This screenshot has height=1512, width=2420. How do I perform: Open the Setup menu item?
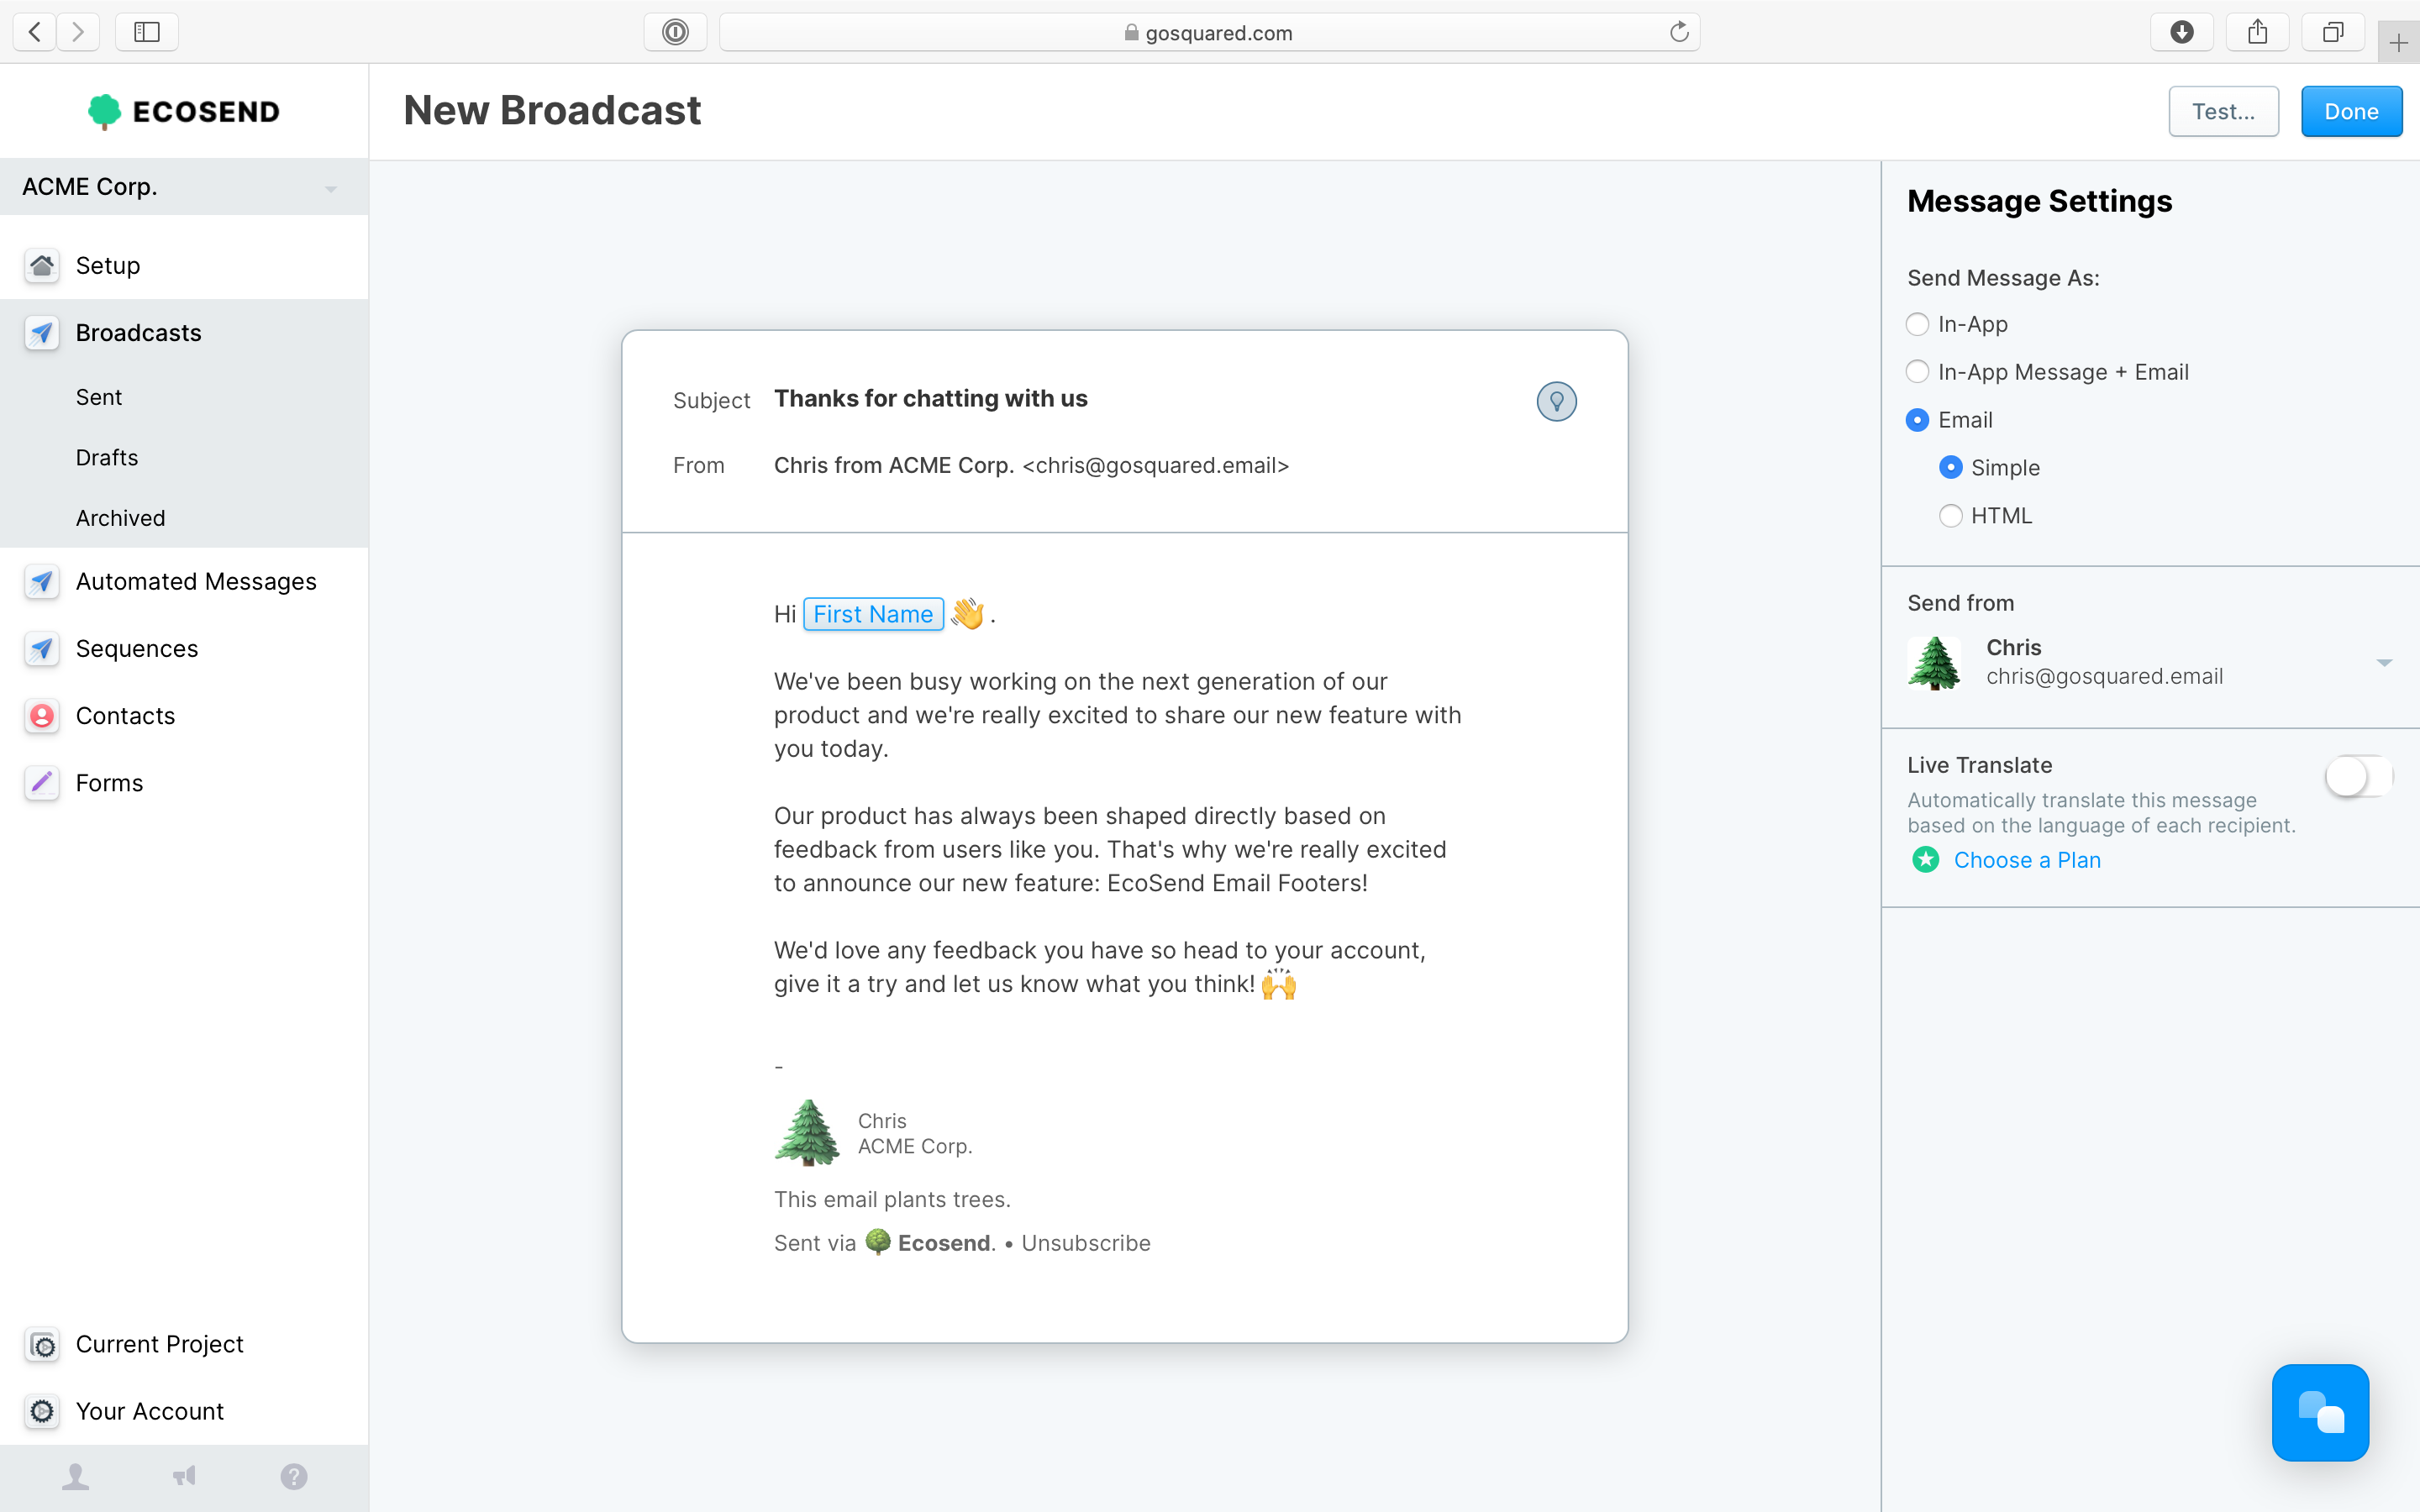tap(184, 266)
